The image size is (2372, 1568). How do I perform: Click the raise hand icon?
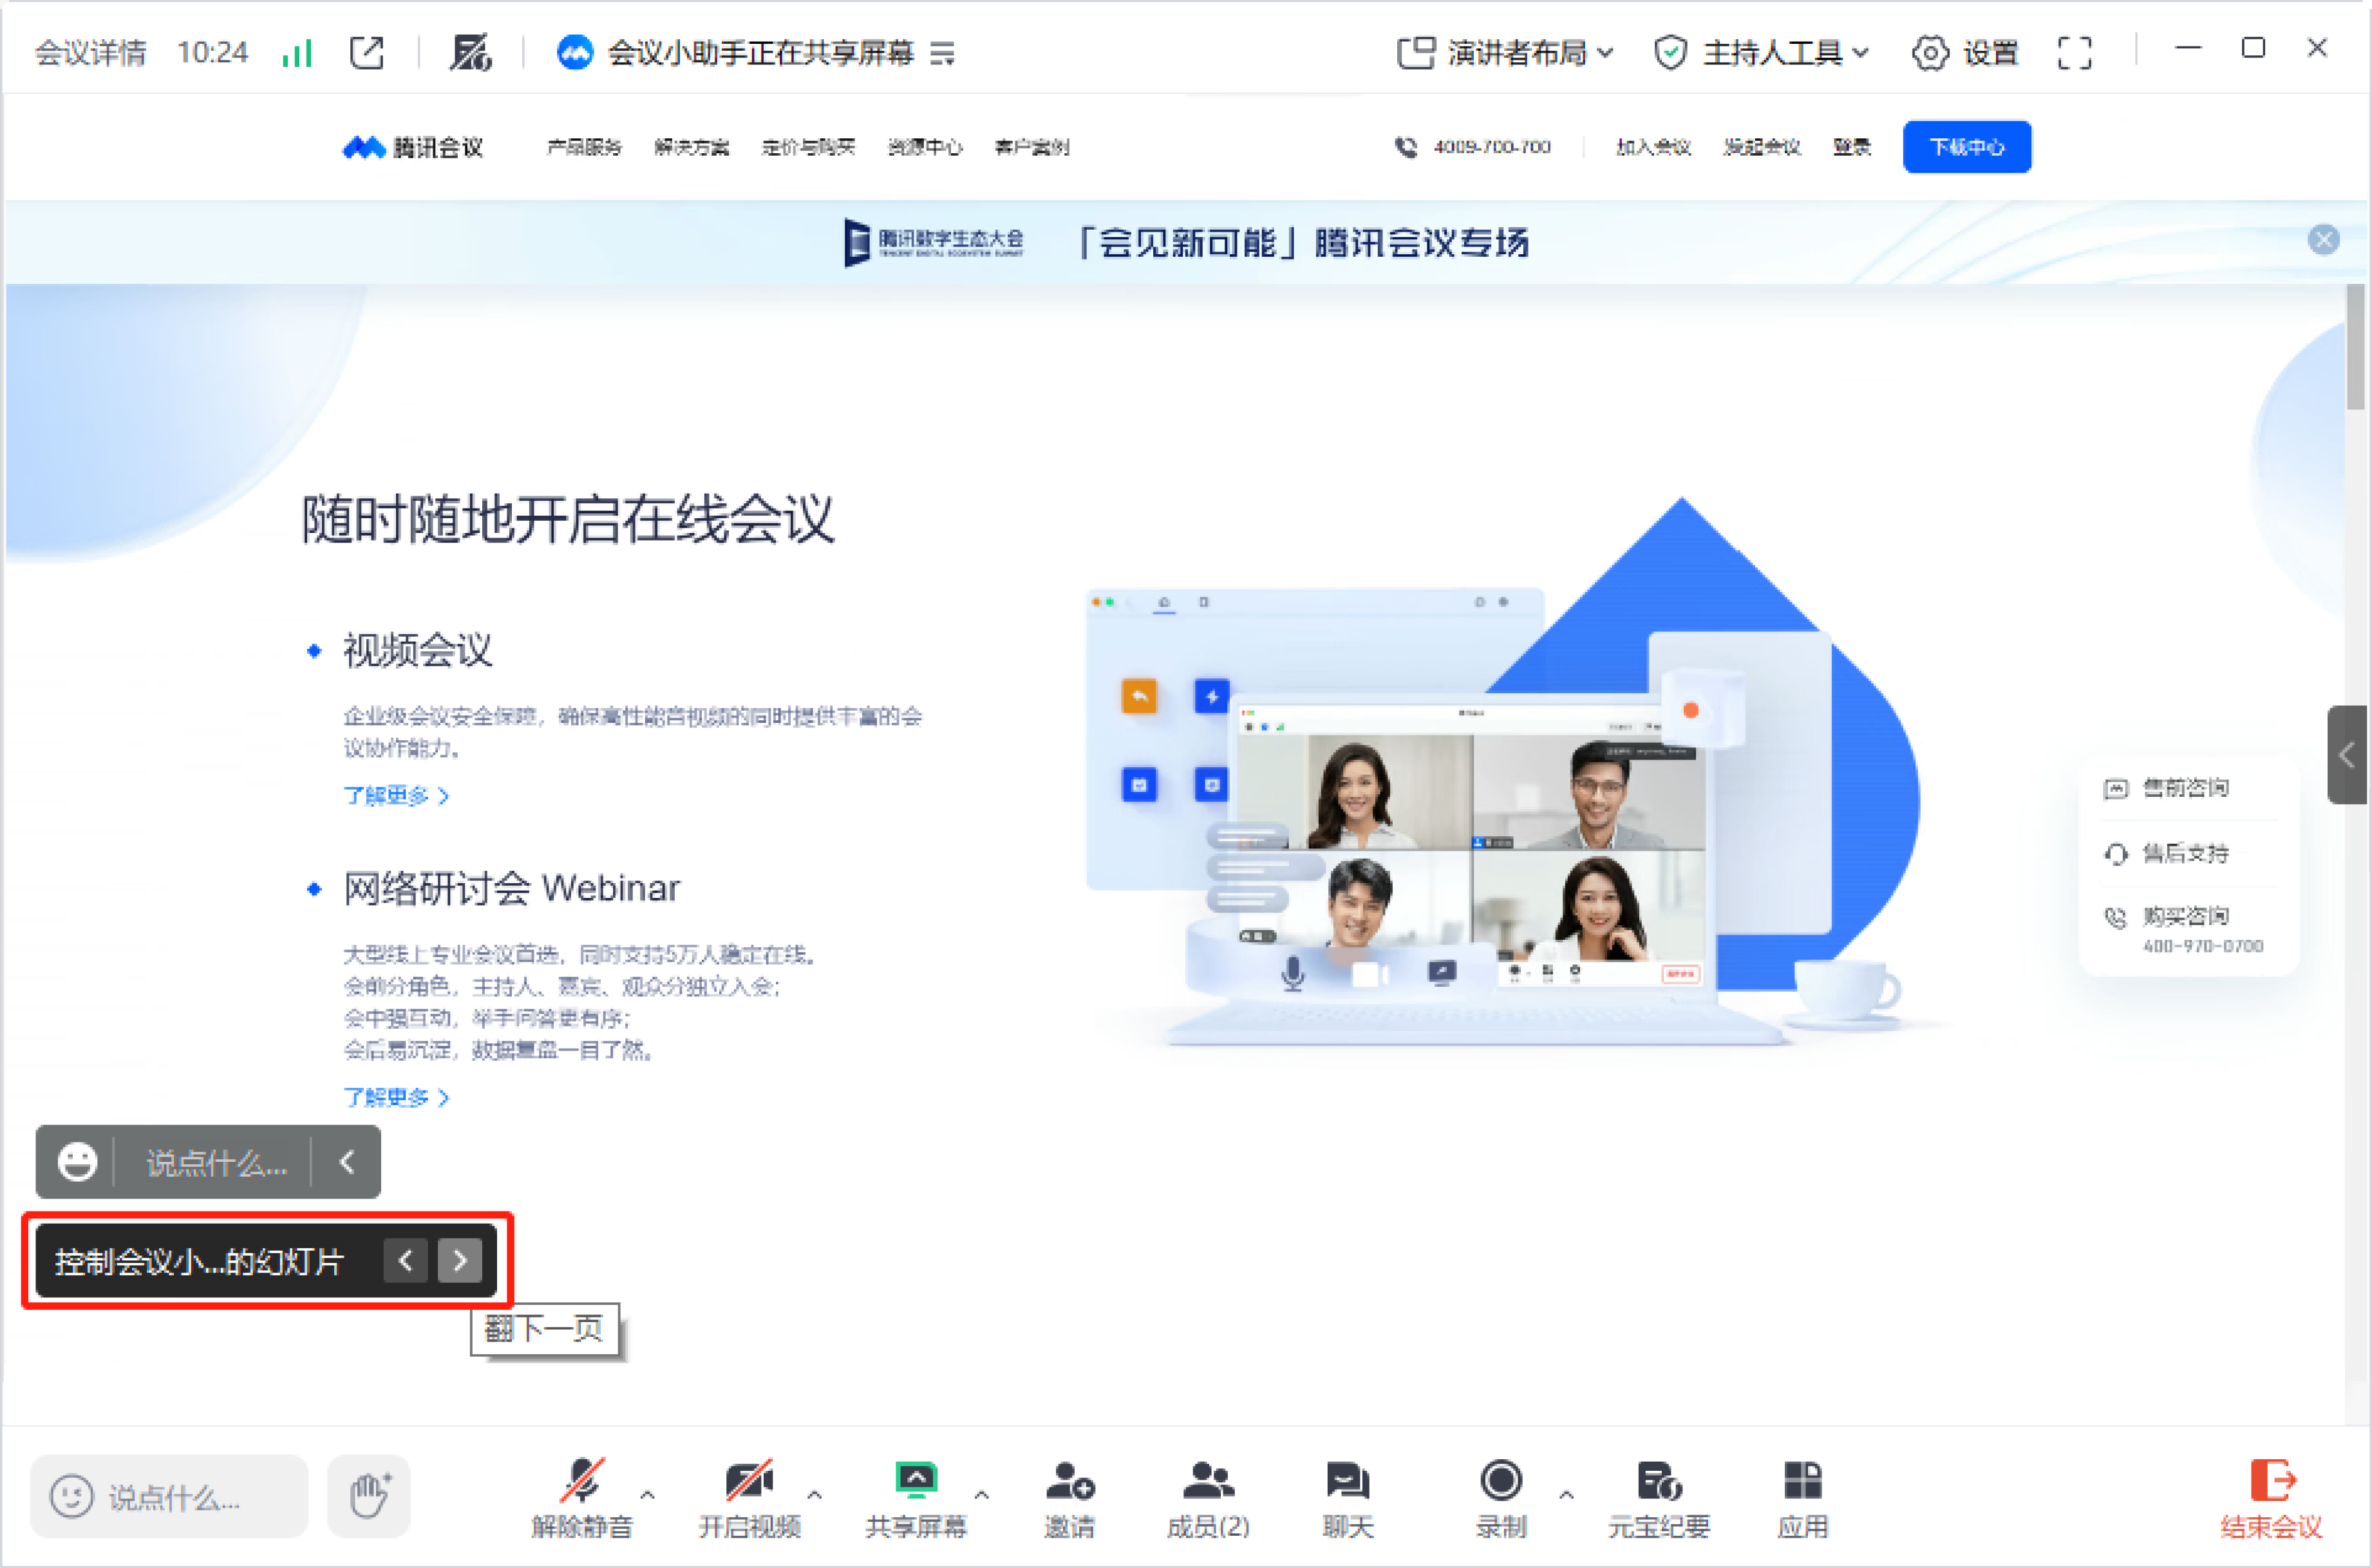tap(368, 1496)
